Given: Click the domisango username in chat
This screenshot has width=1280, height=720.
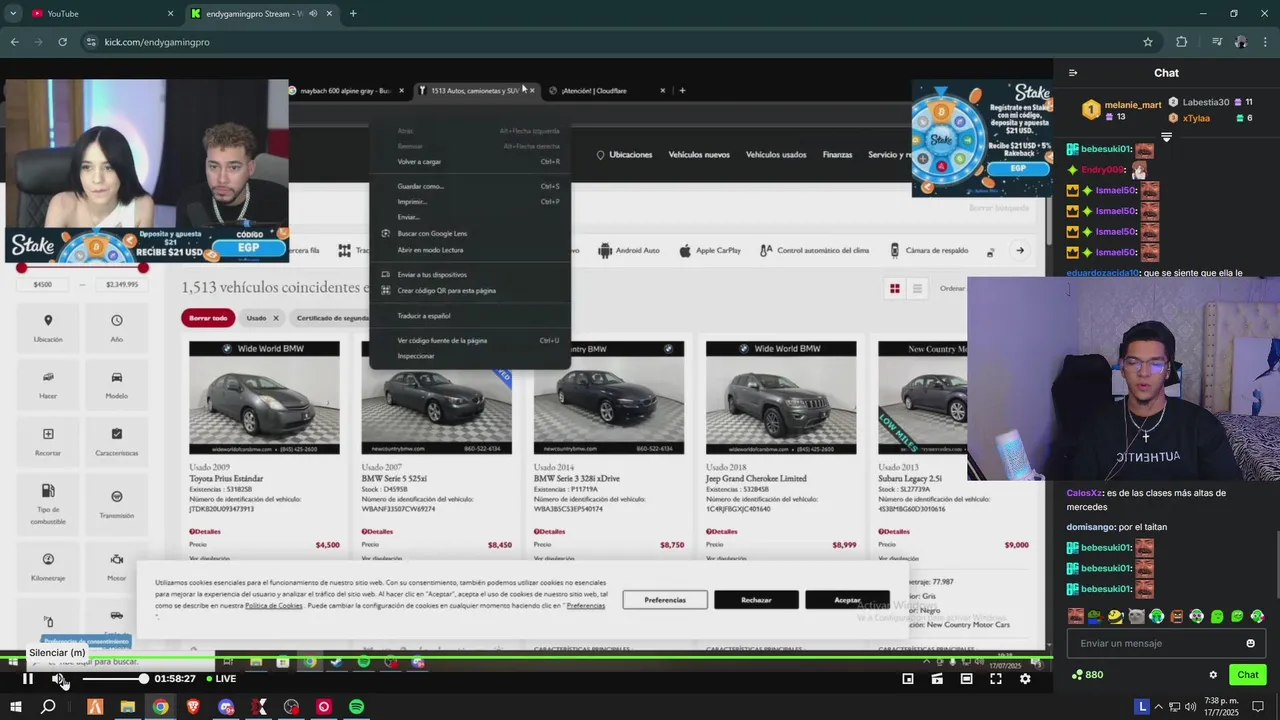Looking at the screenshot, I should click(1090, 527).
